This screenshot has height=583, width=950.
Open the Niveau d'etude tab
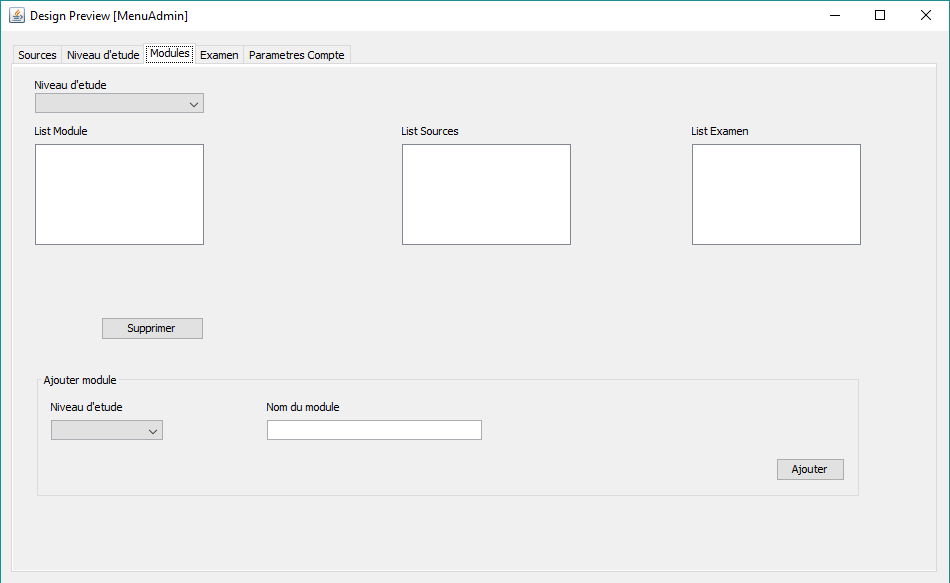coord(103,55)
